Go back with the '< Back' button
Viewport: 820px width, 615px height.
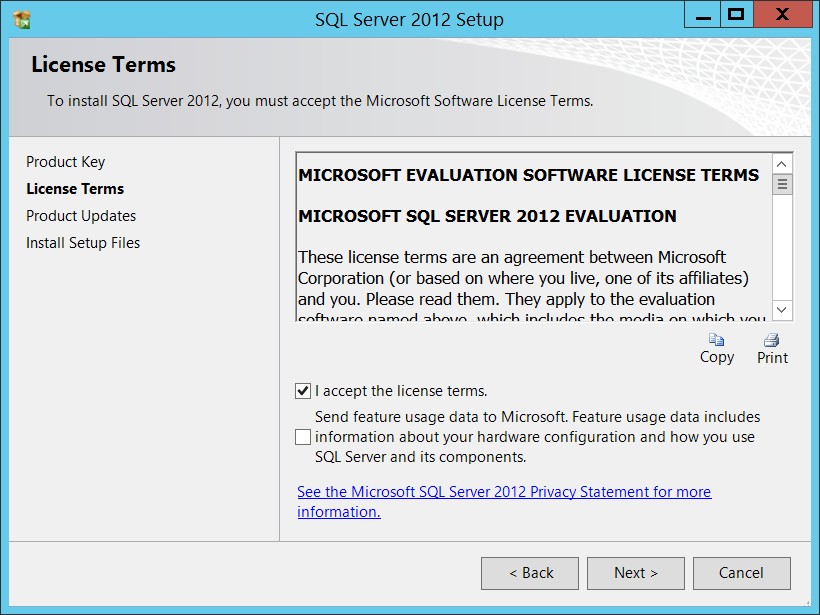[530, 573]
